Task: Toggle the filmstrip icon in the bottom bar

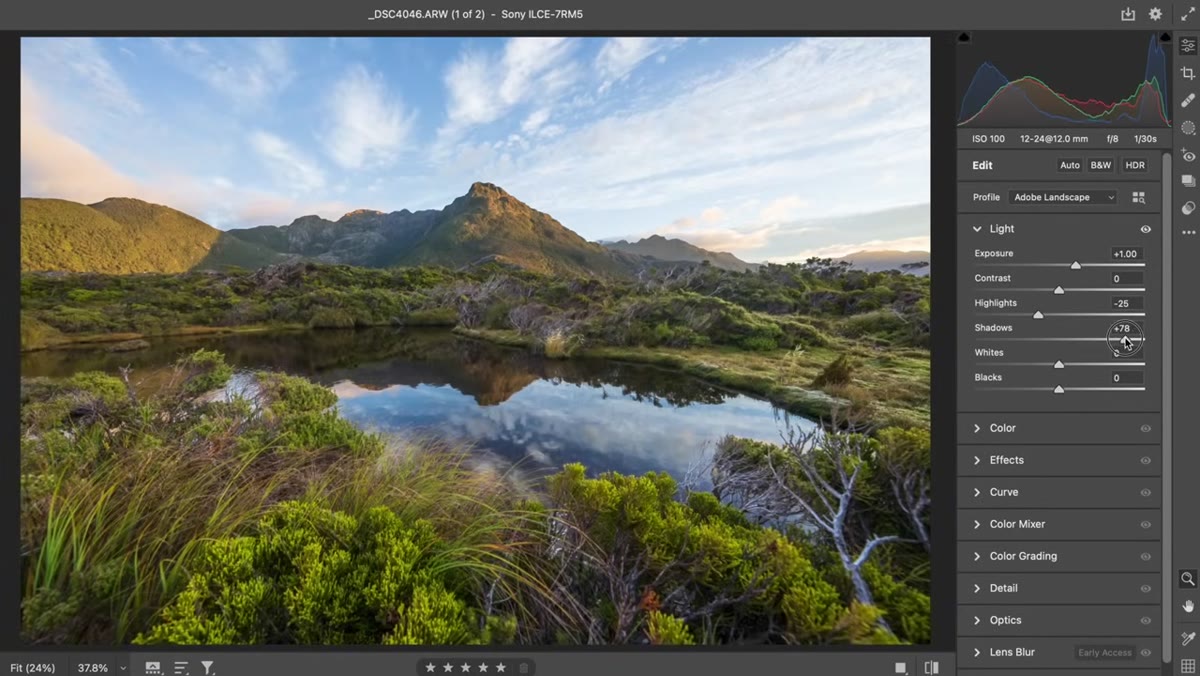Action: coord(153,667)
